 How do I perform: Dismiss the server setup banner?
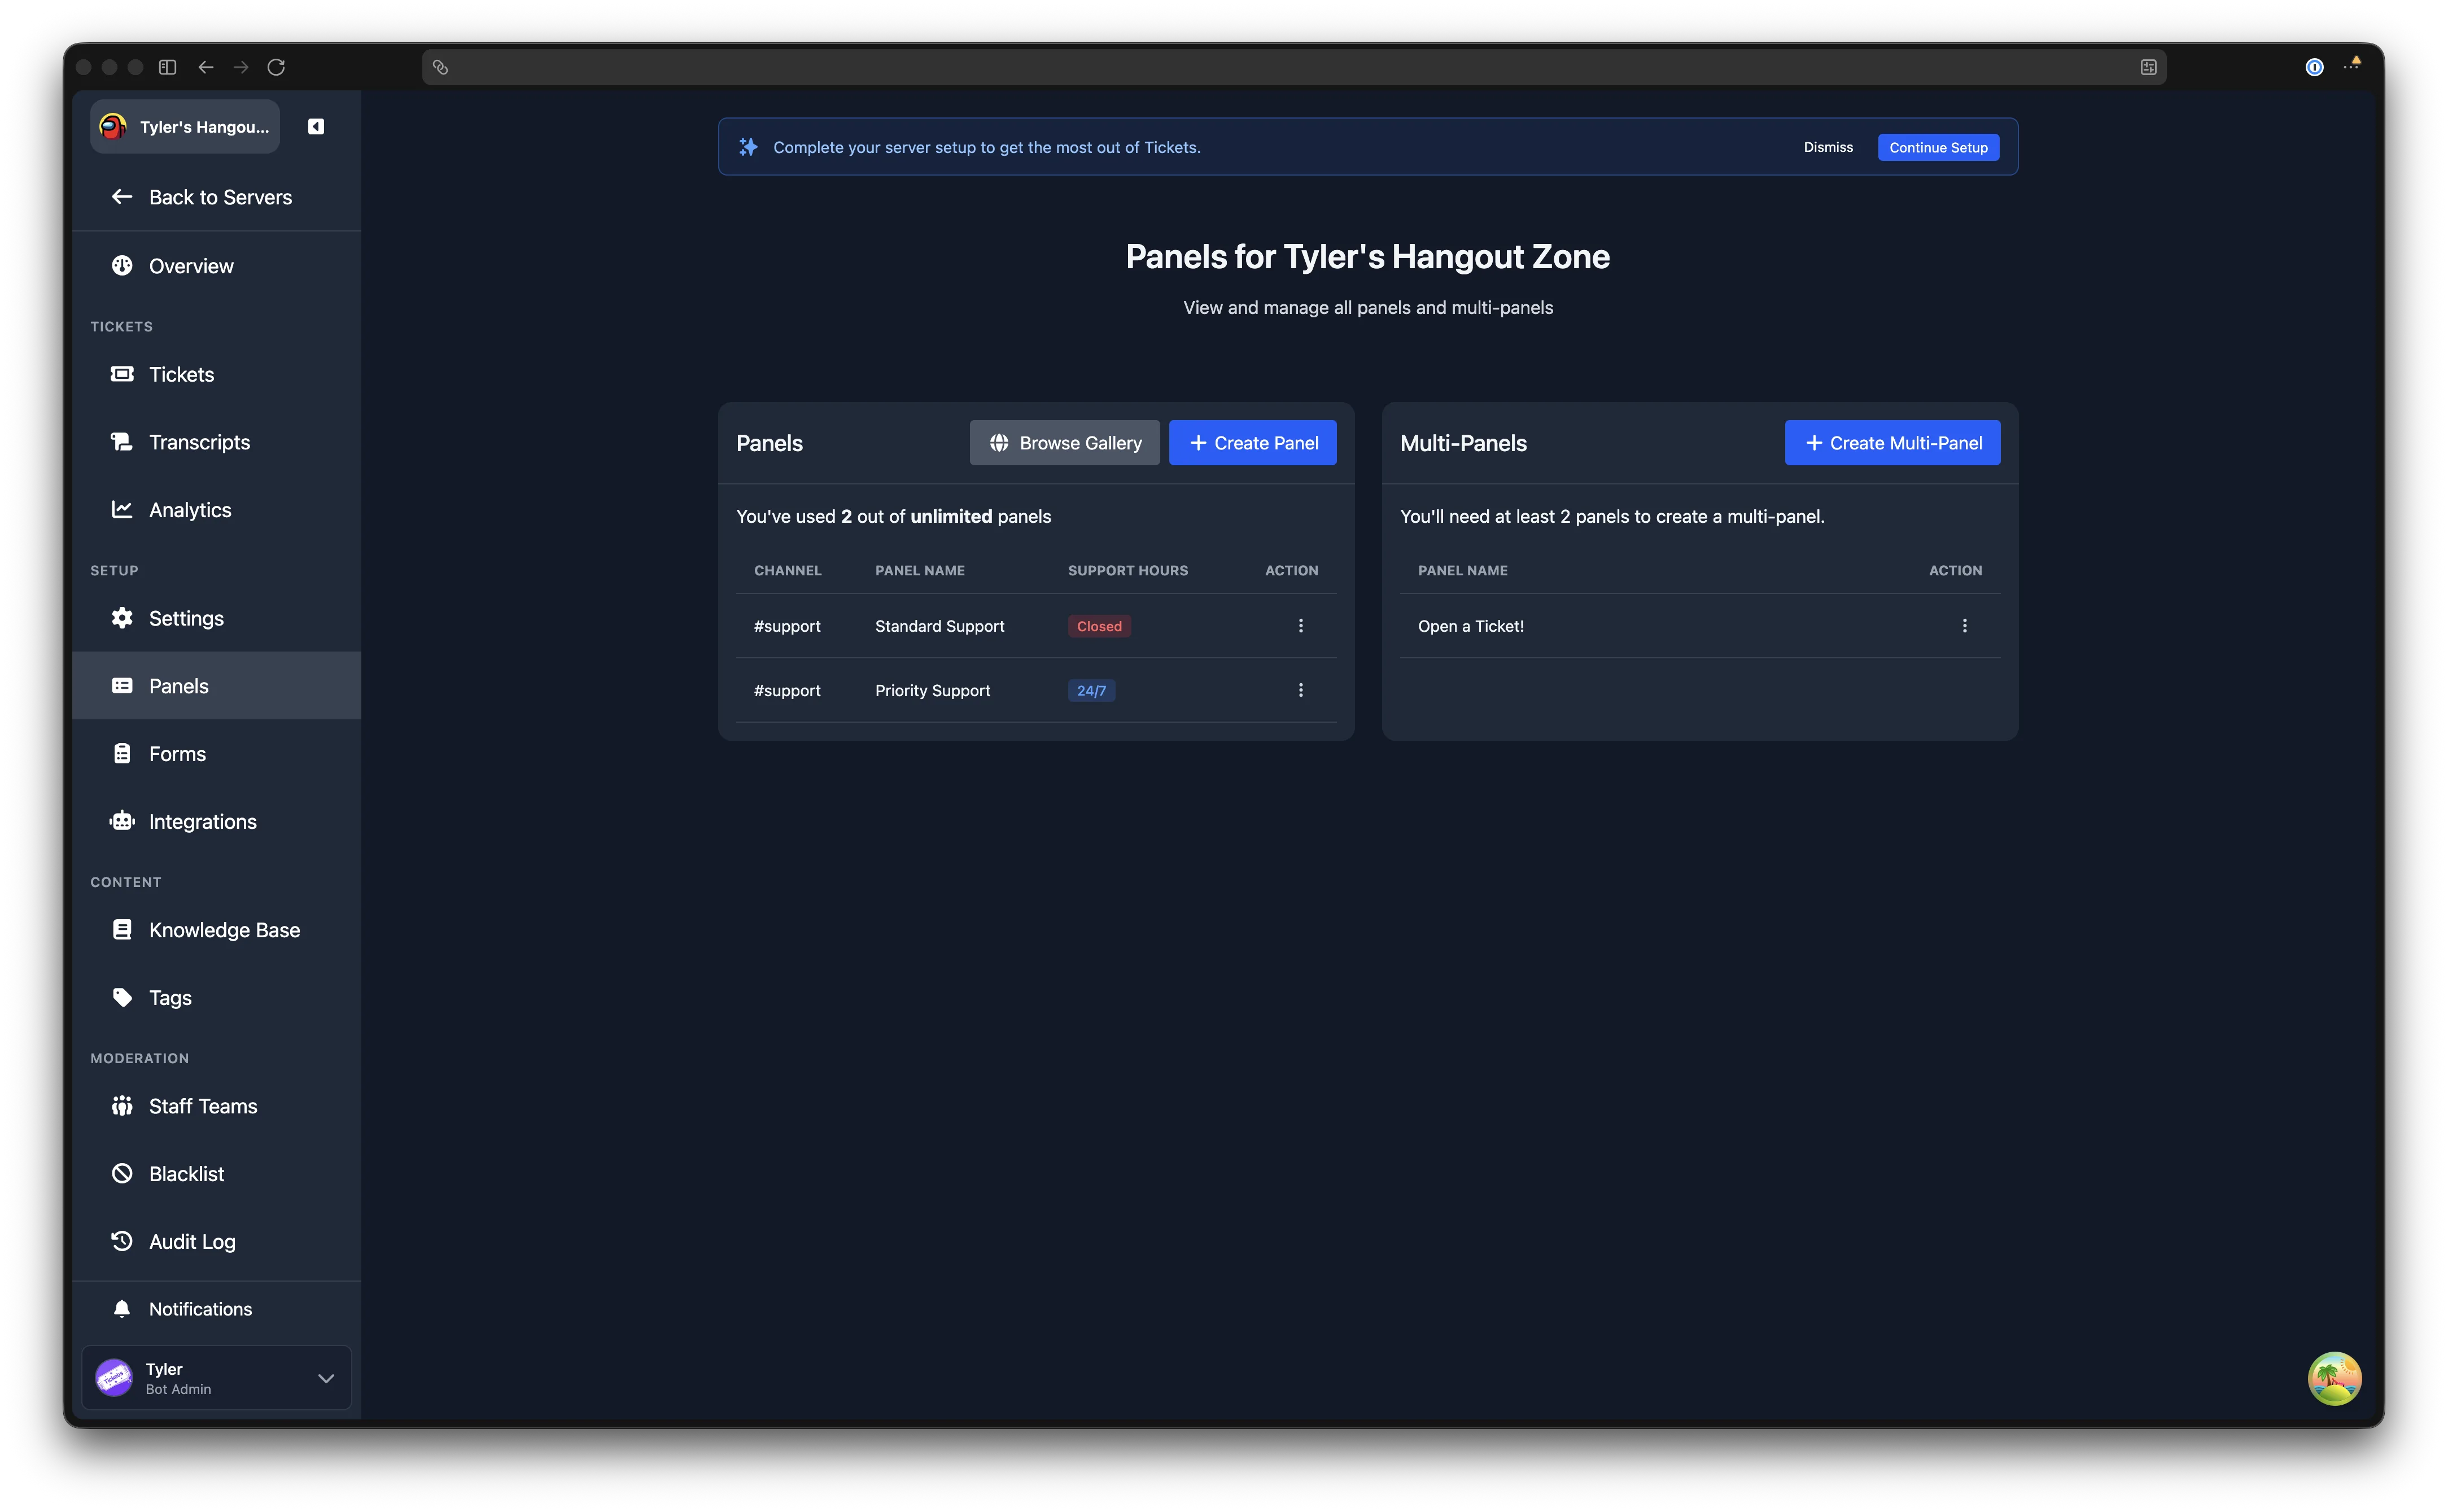[x=1828, y=147]
